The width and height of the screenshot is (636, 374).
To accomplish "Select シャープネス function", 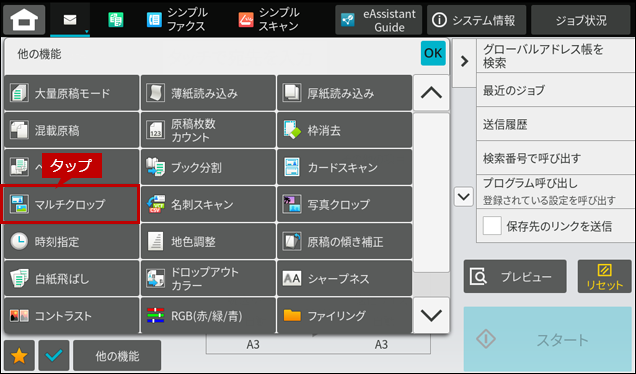I will [x=344, y=278].
